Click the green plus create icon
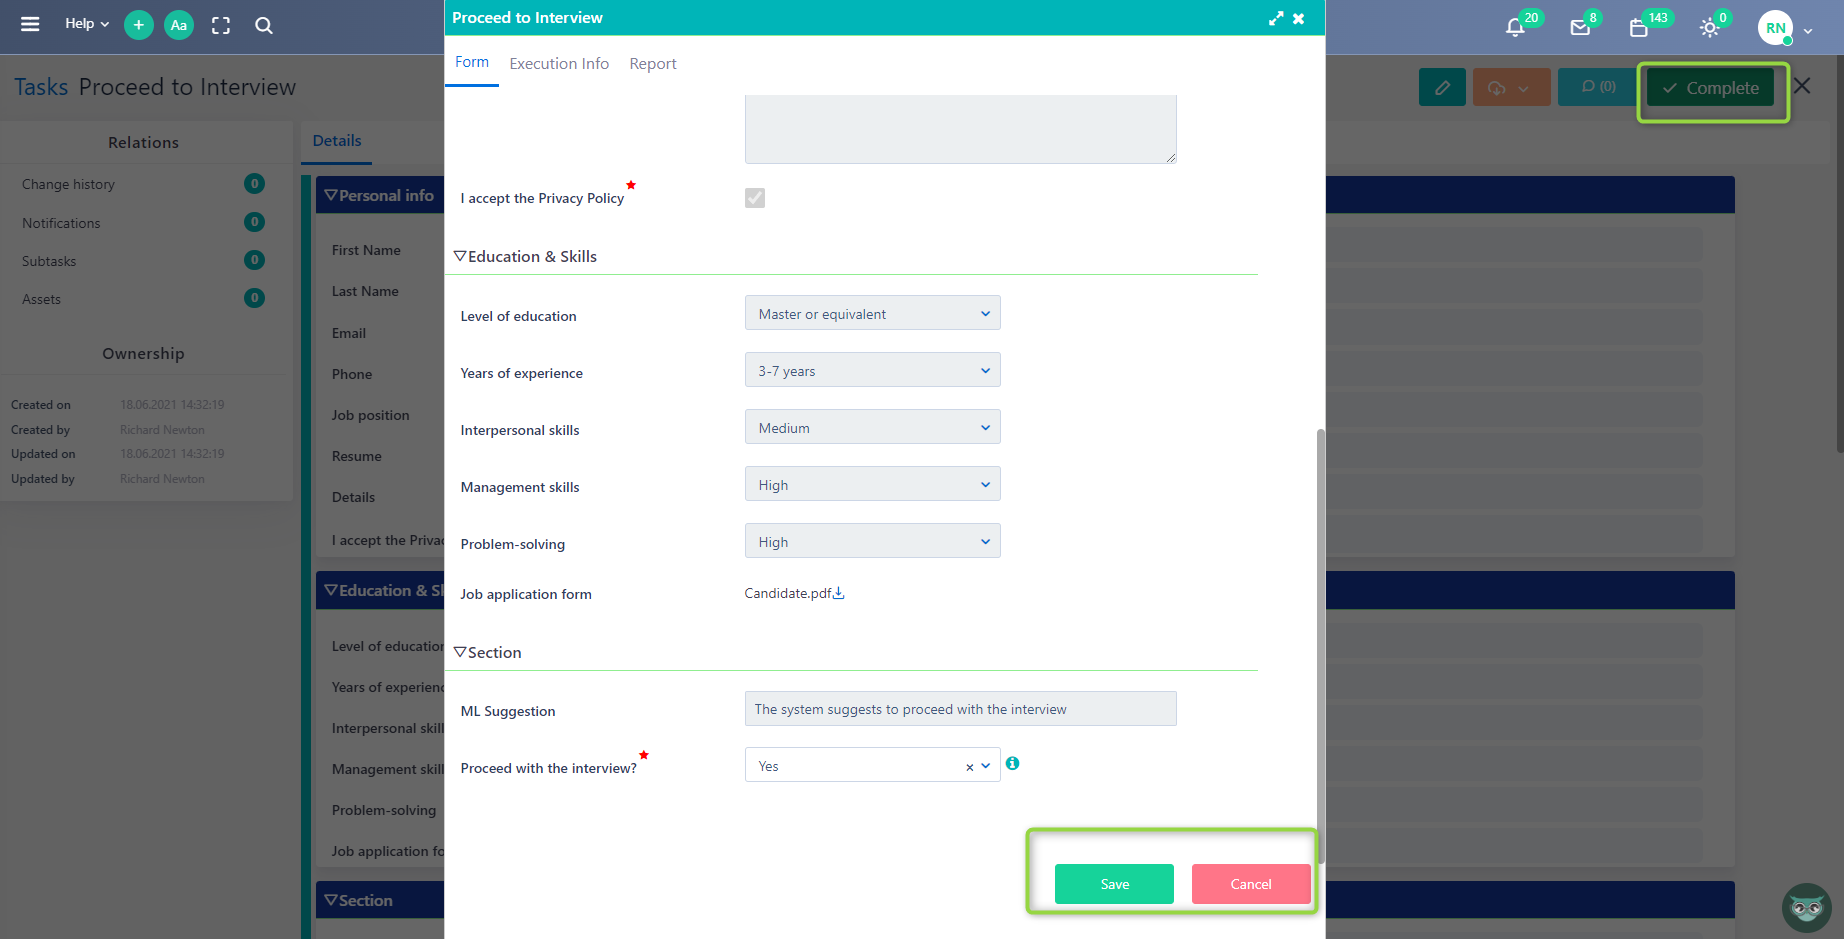1844x939 pixels. tap(138, 25)
